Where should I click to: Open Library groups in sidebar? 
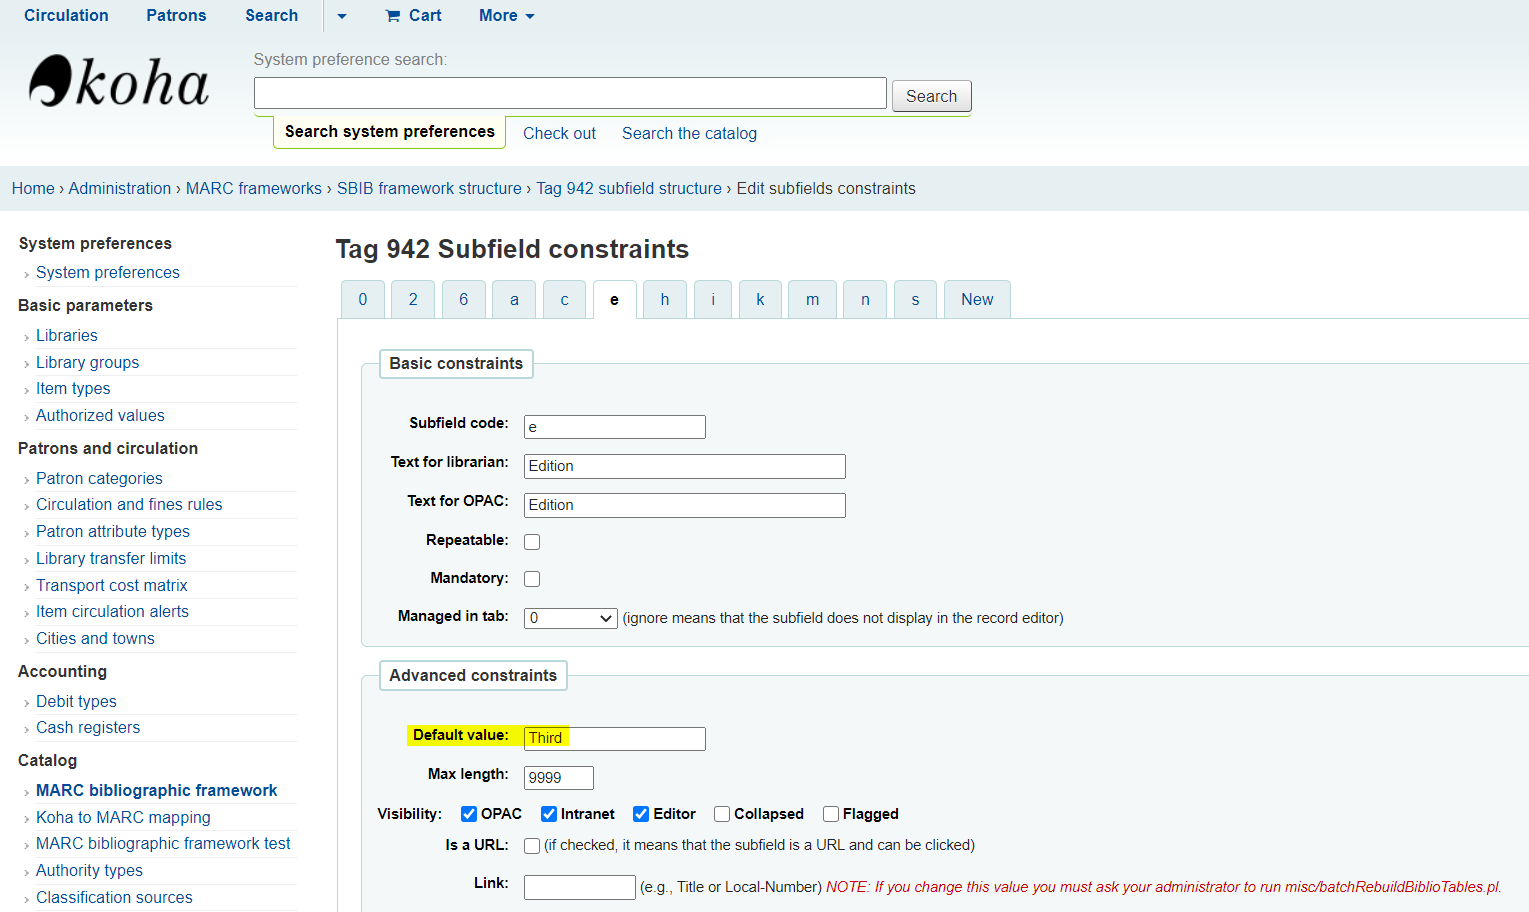pyautogui.click(x=87, y=362)
